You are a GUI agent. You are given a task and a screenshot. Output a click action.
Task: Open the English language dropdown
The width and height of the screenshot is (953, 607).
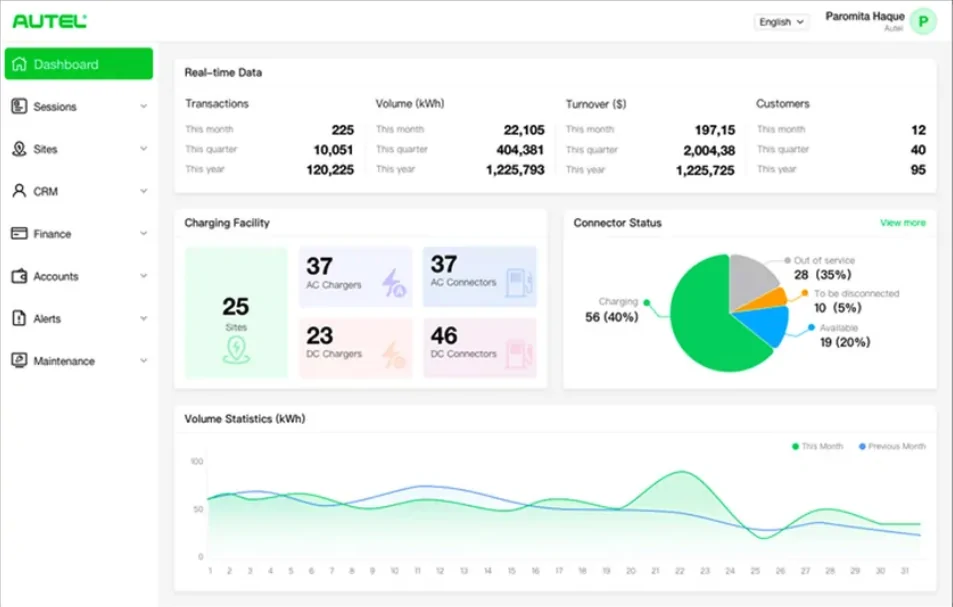(x=782, y=22)
